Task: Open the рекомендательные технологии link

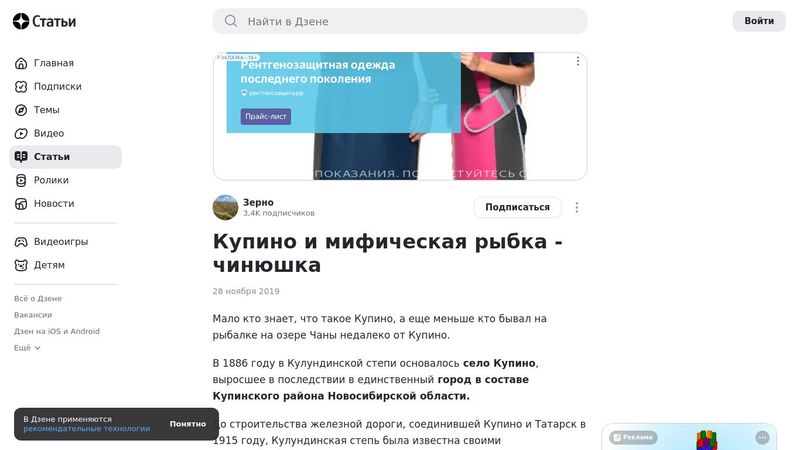Action: (87, 429)
